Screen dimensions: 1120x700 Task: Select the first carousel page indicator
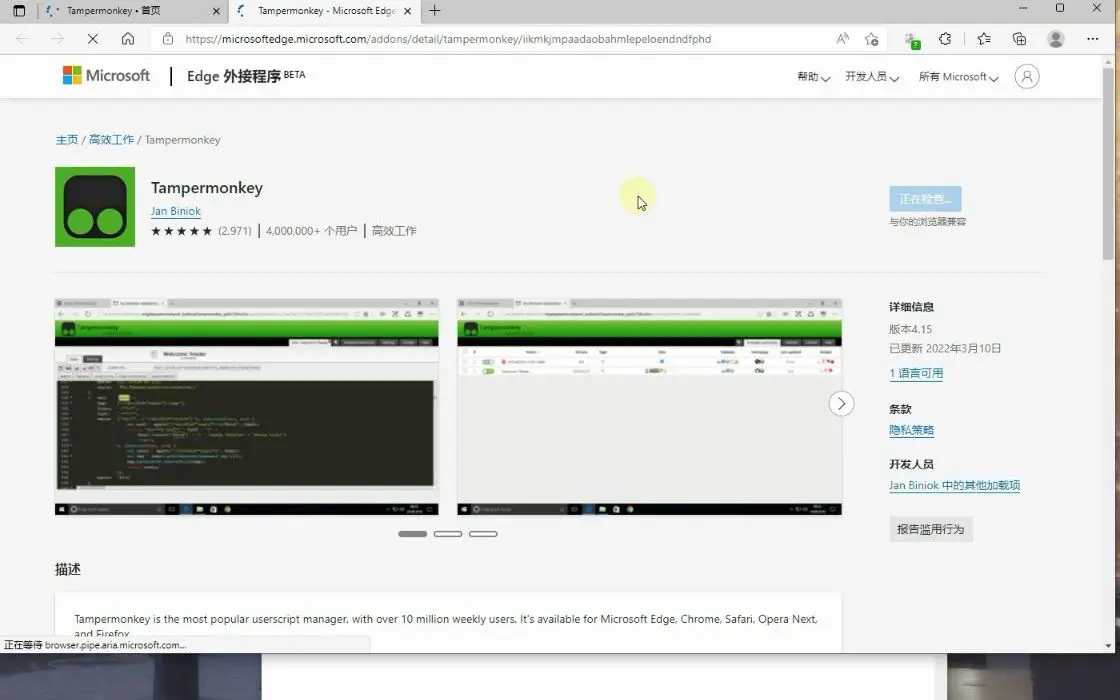pos(412,534)
